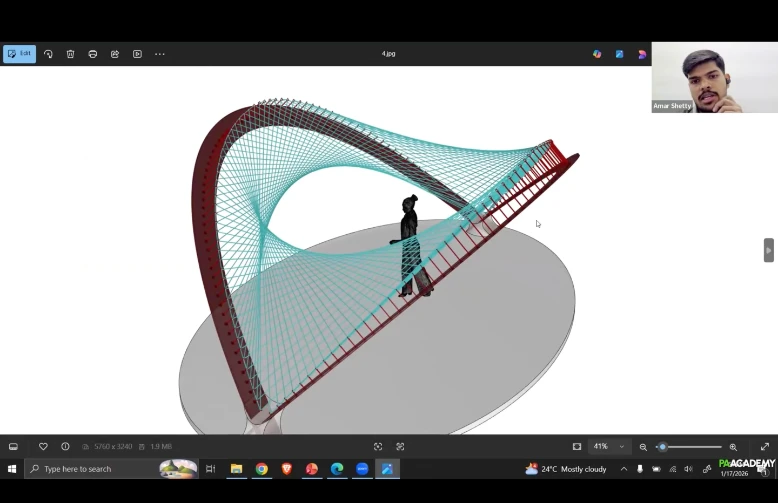The height and width of the screenshot is (503, 778).
Task: Expand the 41% zoom level dropdown
Action: [x=622, y=447]
